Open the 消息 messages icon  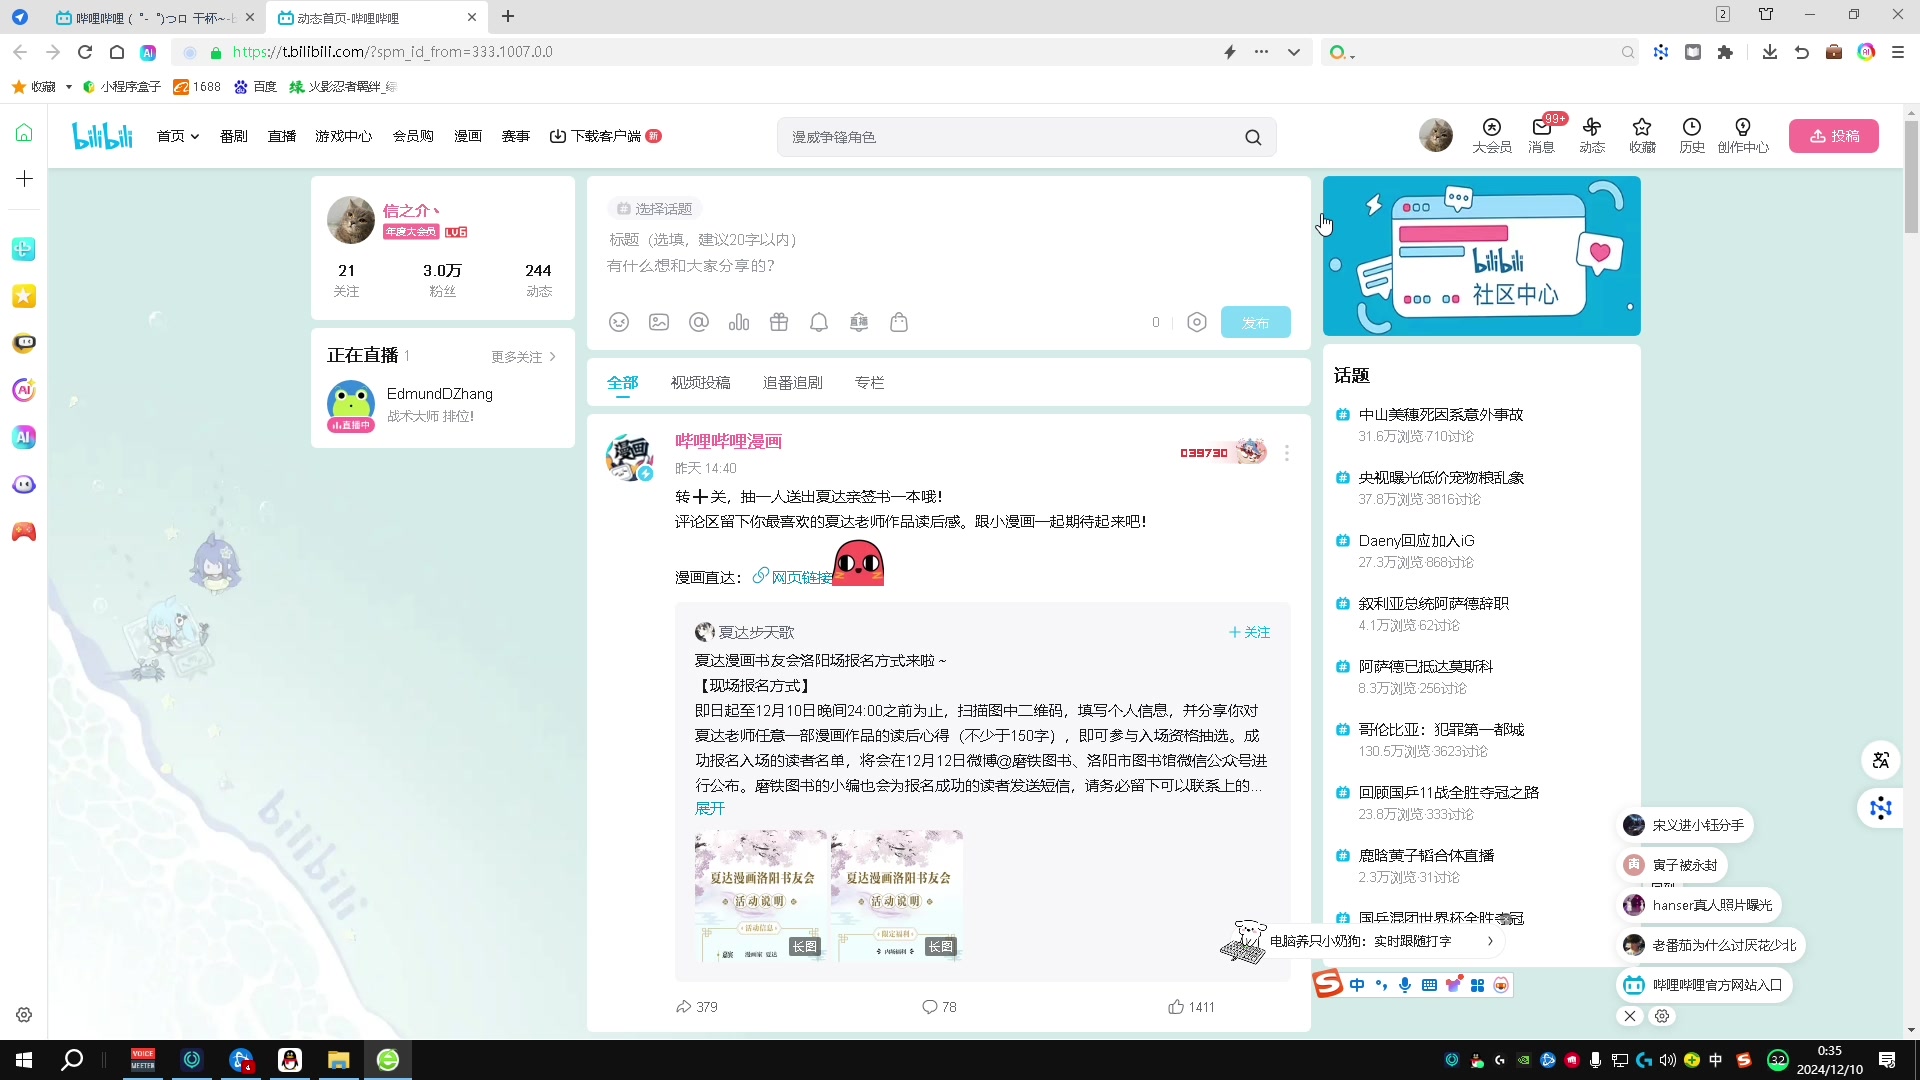point(1541,135)
